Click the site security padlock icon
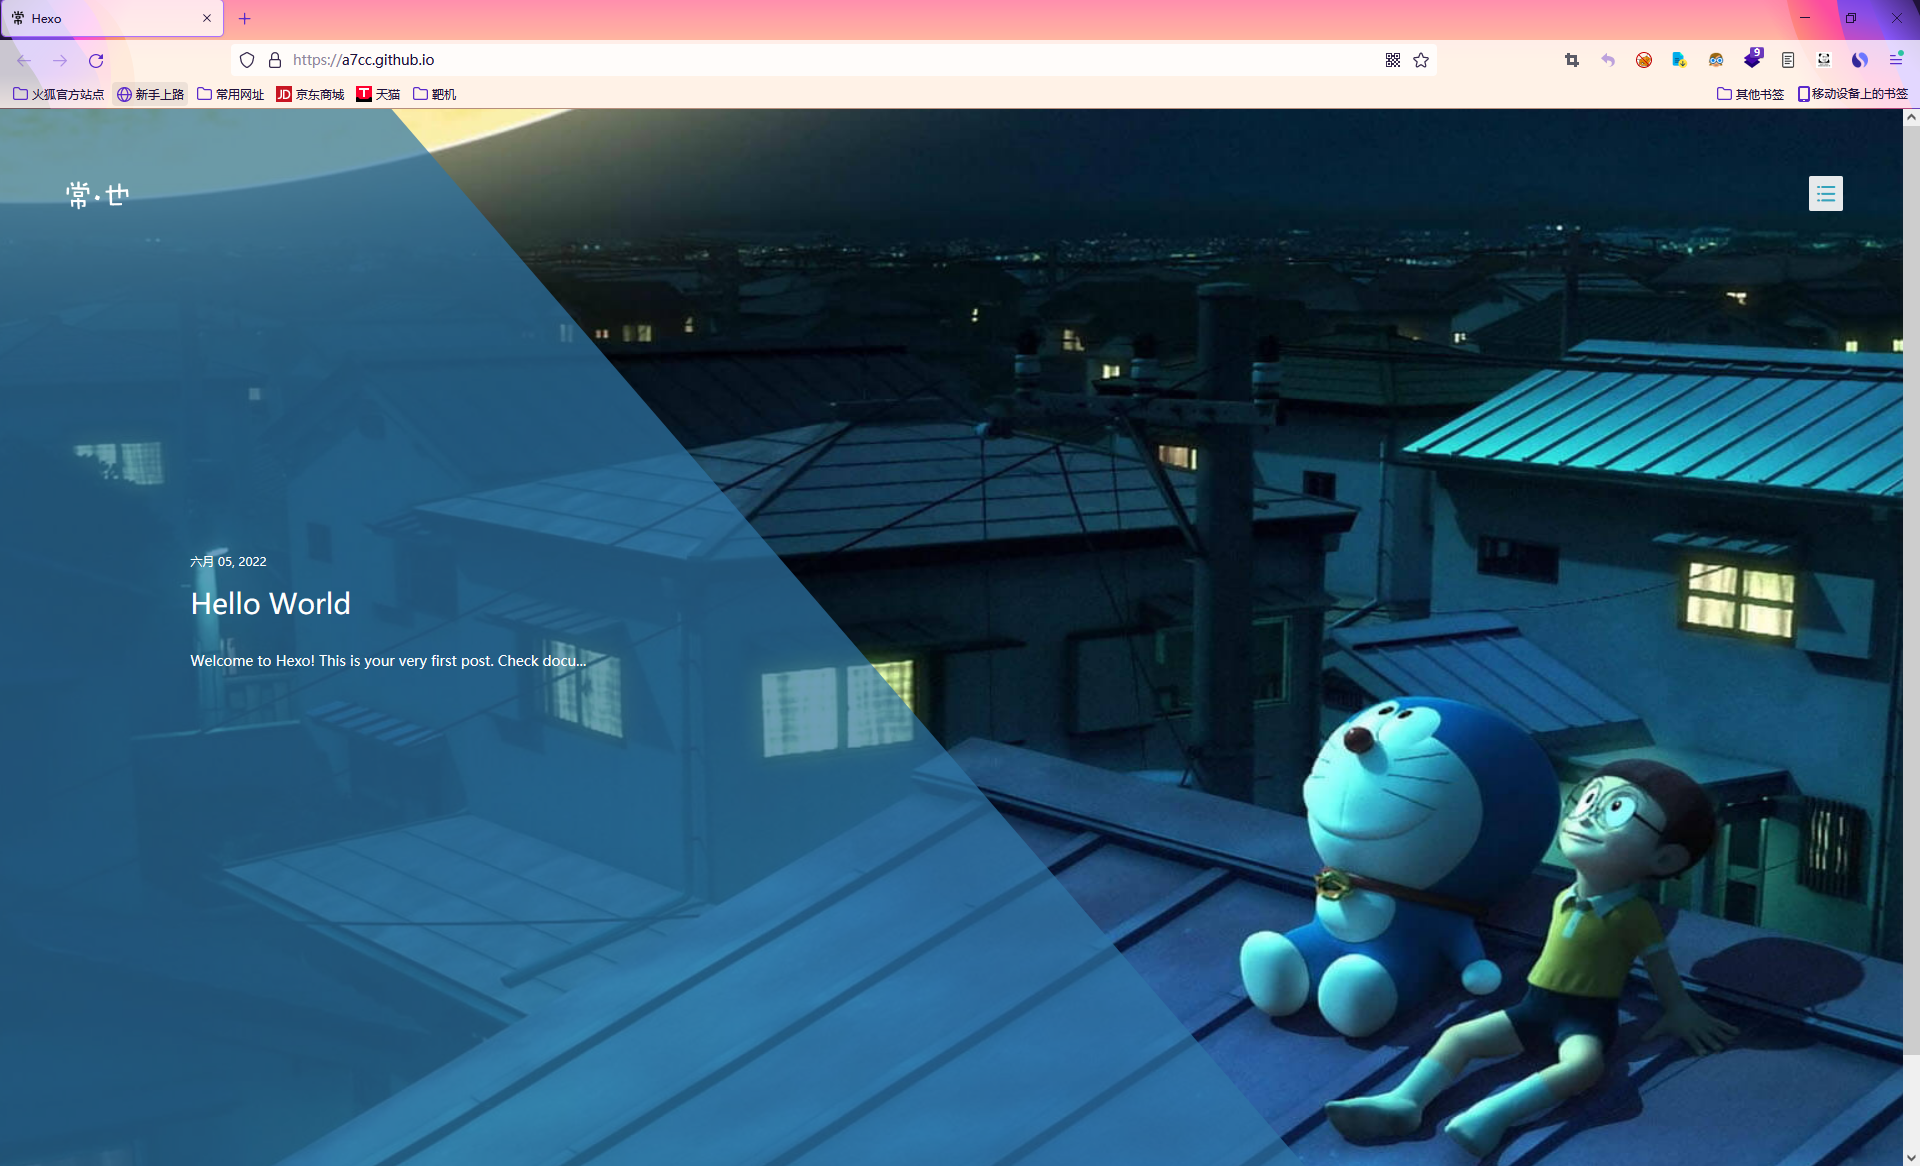Viewport: 1920px width, 1166px height. [275, 60]
